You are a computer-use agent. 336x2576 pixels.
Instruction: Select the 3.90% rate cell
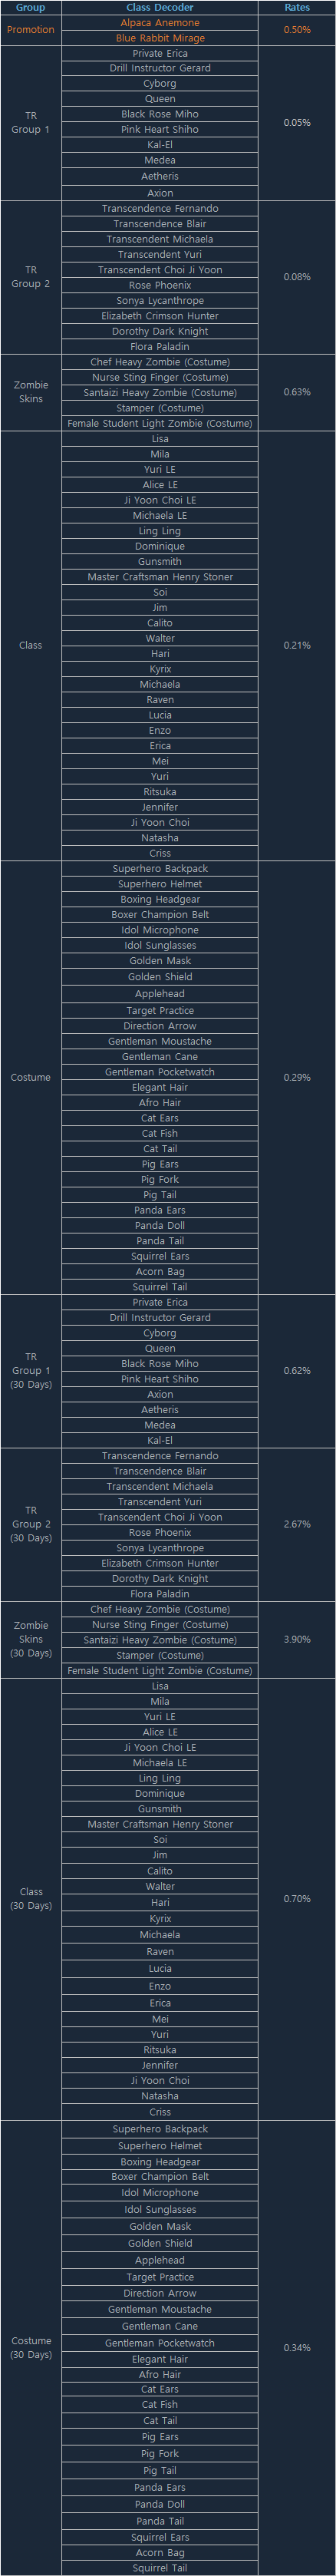coord(297,1639)
